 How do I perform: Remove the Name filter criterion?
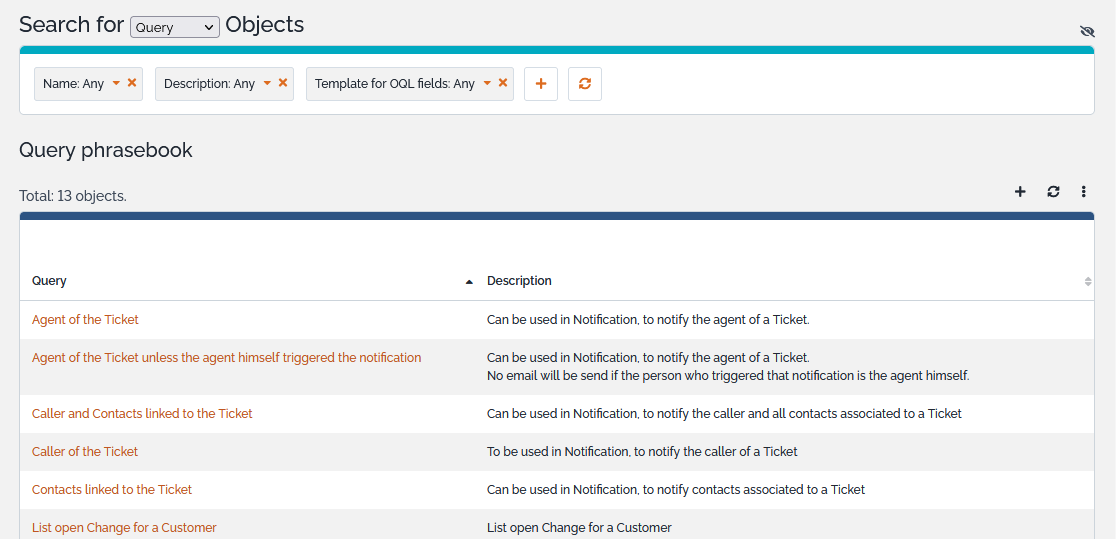click(x=132, y=83)
